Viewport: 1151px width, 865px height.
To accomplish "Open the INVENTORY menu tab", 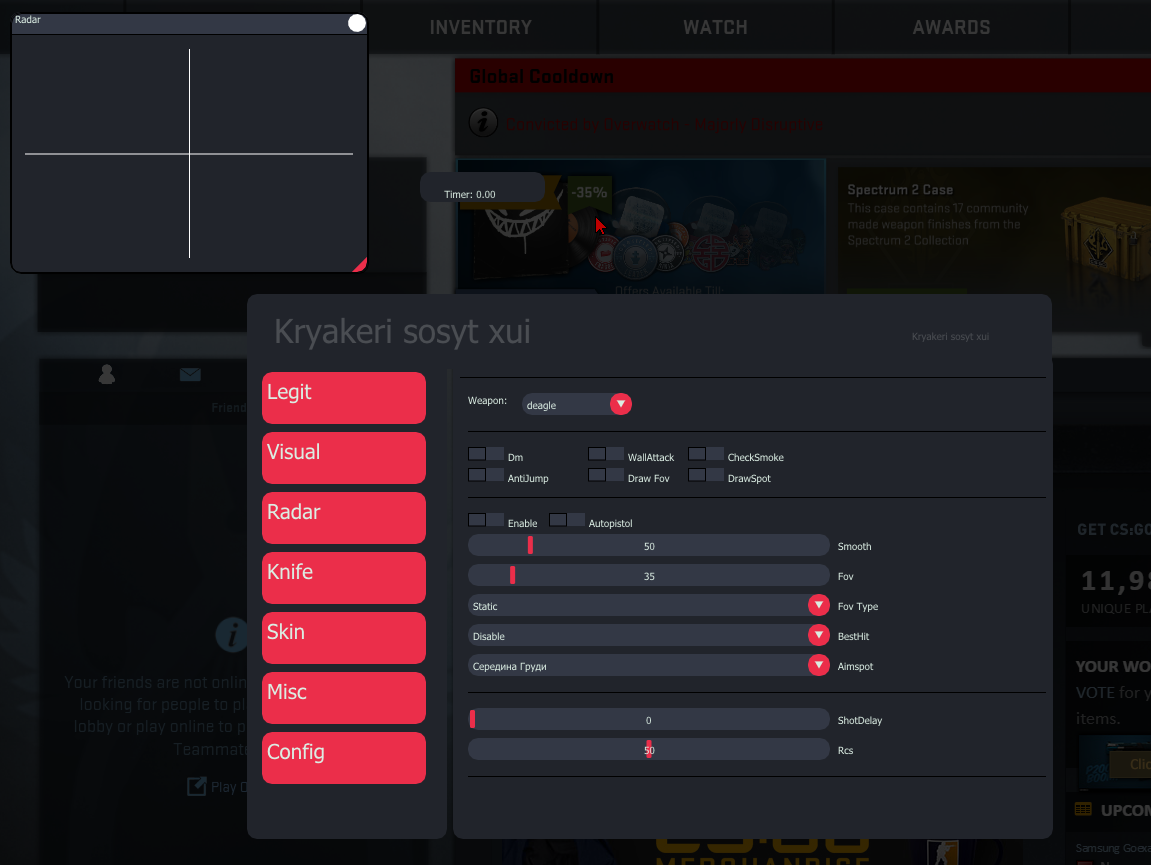I will click(481, 27).
